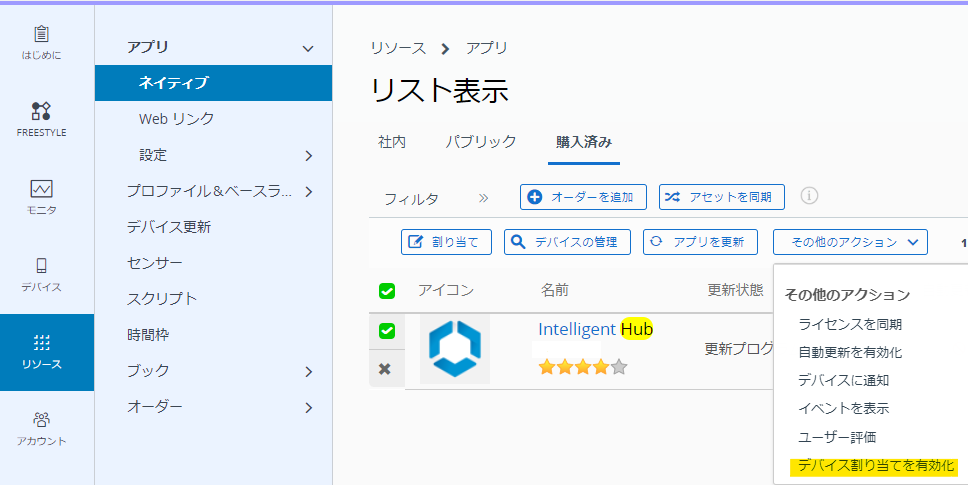Open the アカウント accounts icon
This screenshot has width=968, height=485.
[41, 419]
